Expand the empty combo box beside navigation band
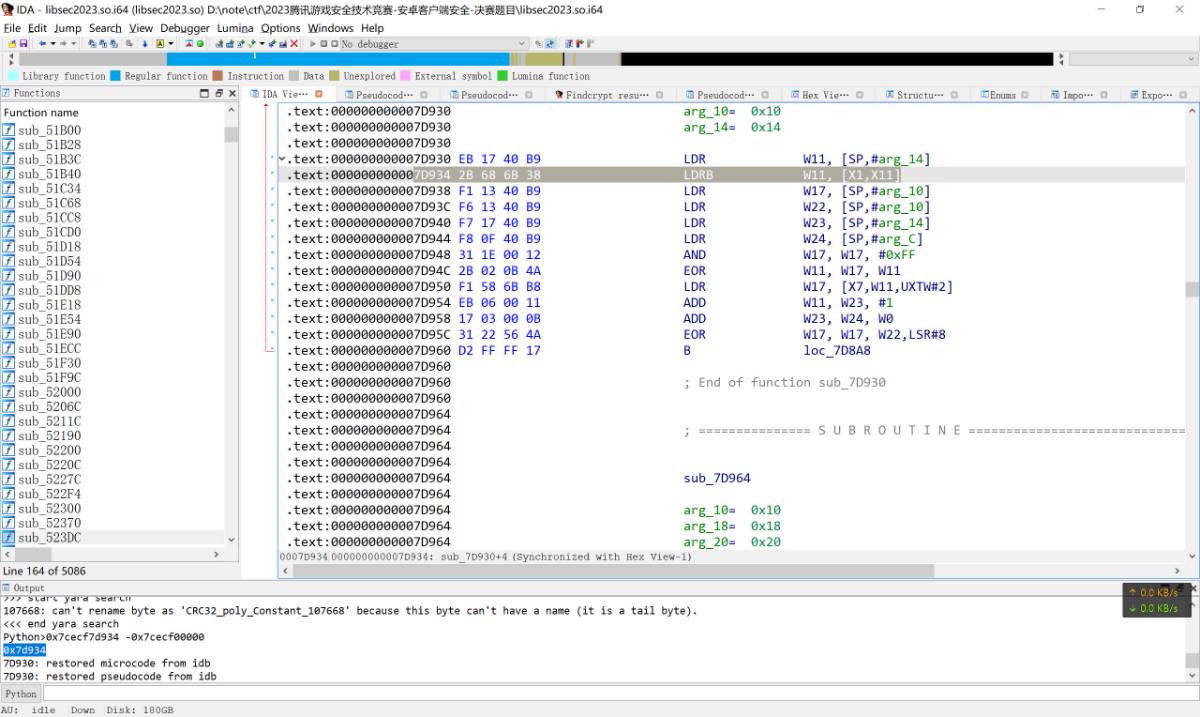Viewport: 1200px width, 717px height. (1189, 60)
